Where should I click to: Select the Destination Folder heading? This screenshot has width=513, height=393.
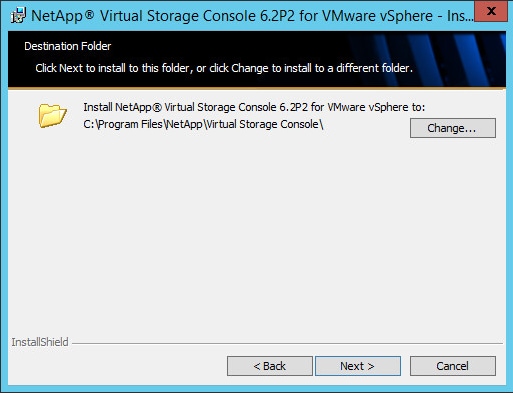tap(68, 46)
